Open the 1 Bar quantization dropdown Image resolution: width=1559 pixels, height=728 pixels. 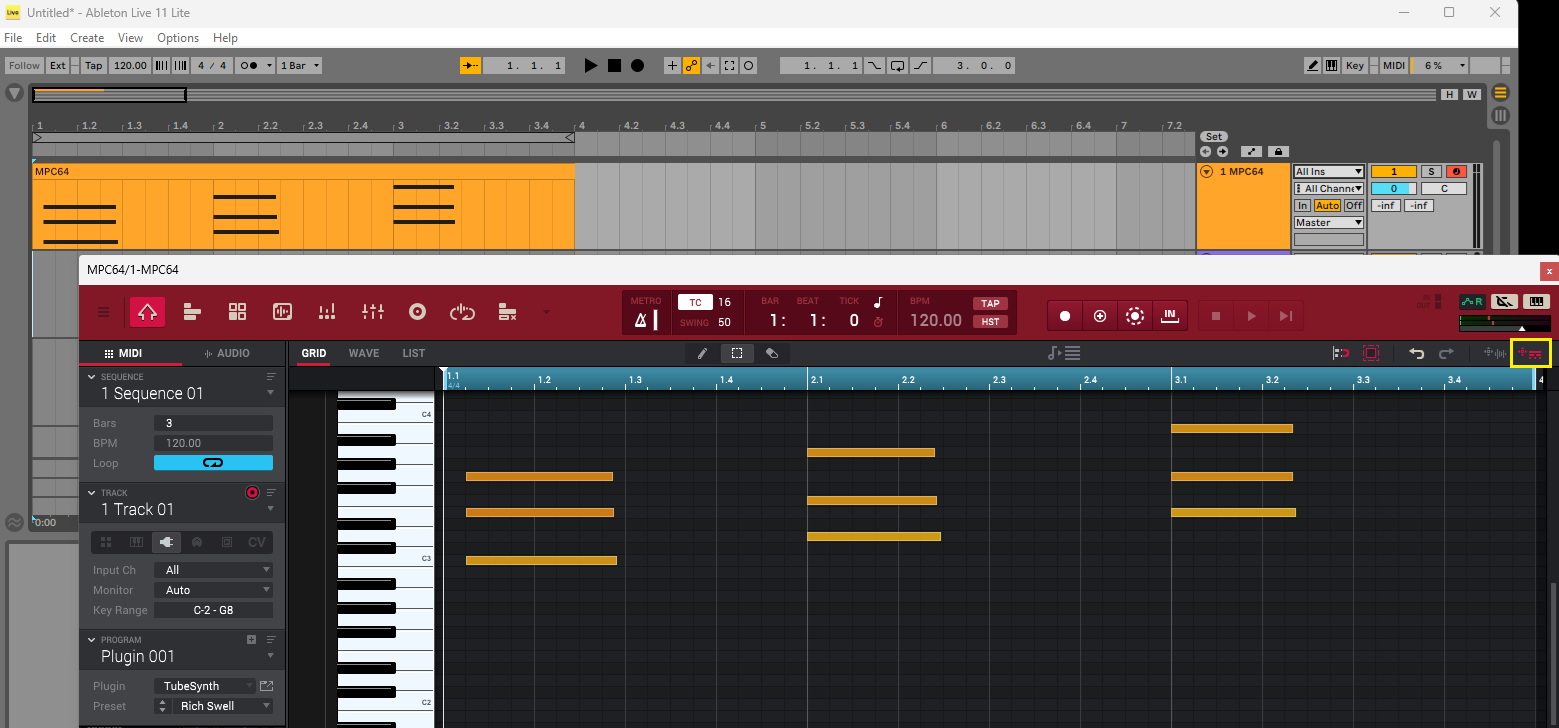click(300, 65)
